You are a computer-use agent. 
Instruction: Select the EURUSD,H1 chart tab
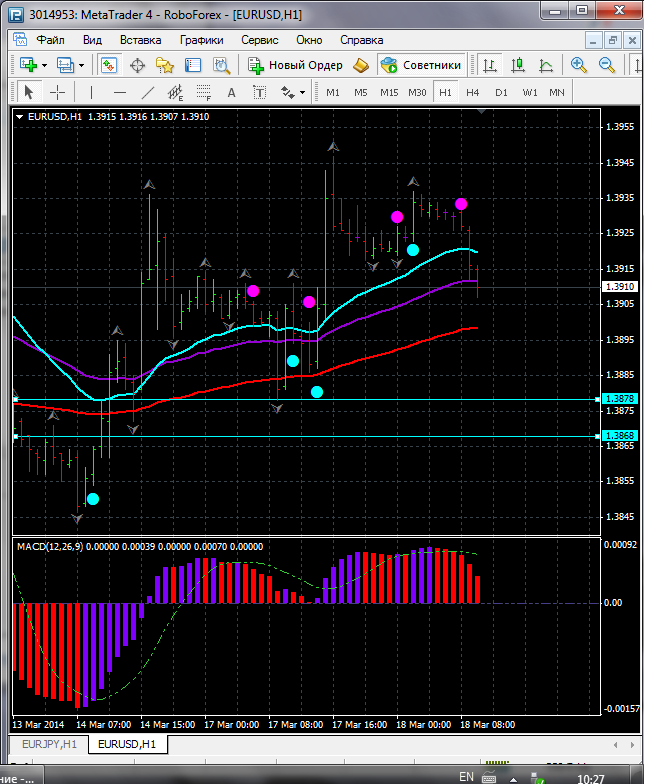coord(127,744)
